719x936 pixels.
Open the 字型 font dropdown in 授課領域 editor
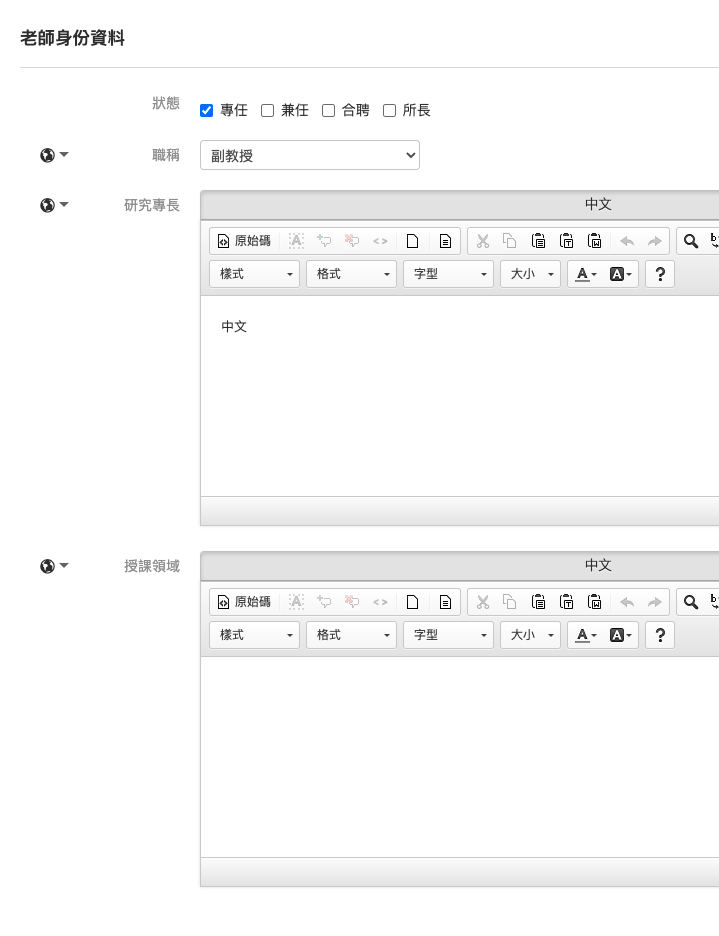point(448,635)
